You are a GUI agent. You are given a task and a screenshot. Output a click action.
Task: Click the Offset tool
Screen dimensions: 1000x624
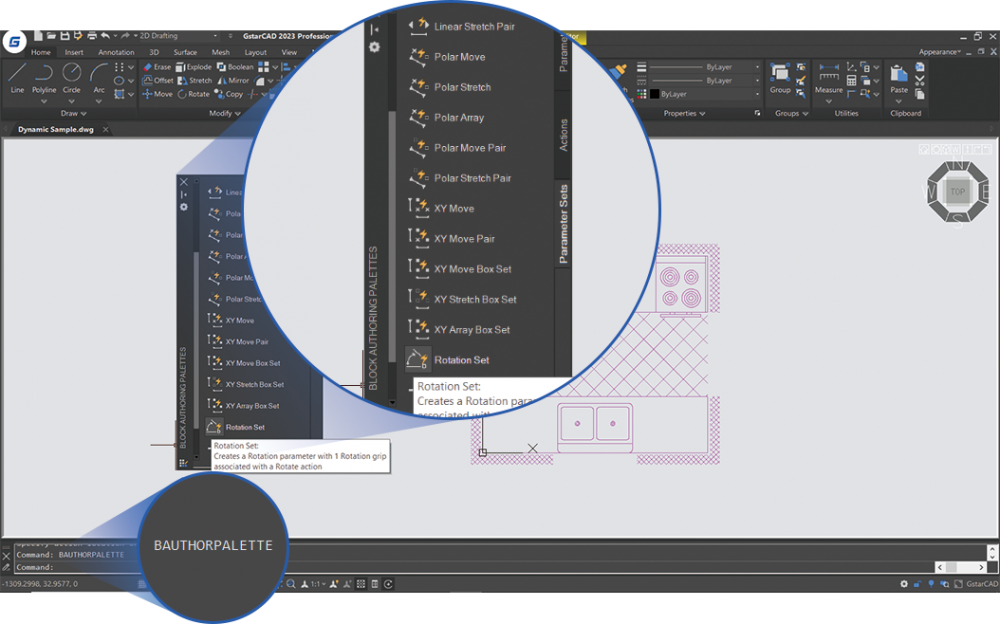(x=158, y=80)
